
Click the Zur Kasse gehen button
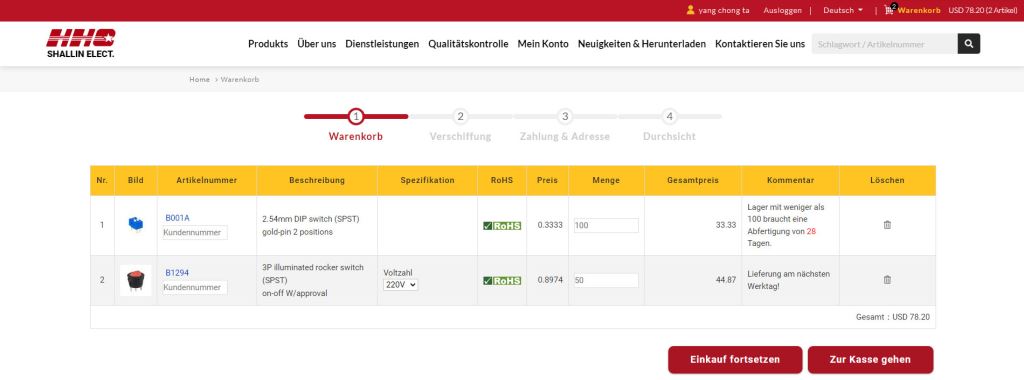coord(870,359)
